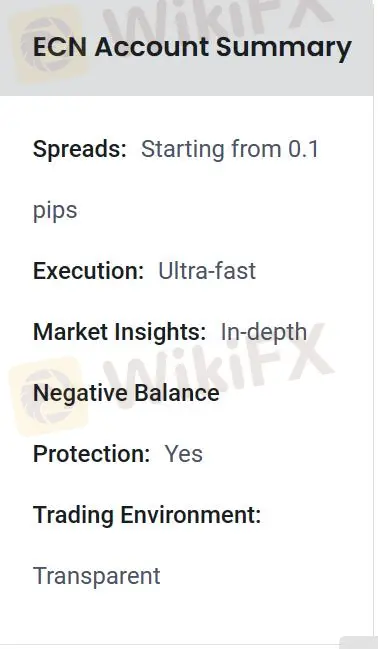Click the WikiFX watermark text at top
Image resolution: width=378 pixels, height=649 pixels.
(x=217, y=19)
